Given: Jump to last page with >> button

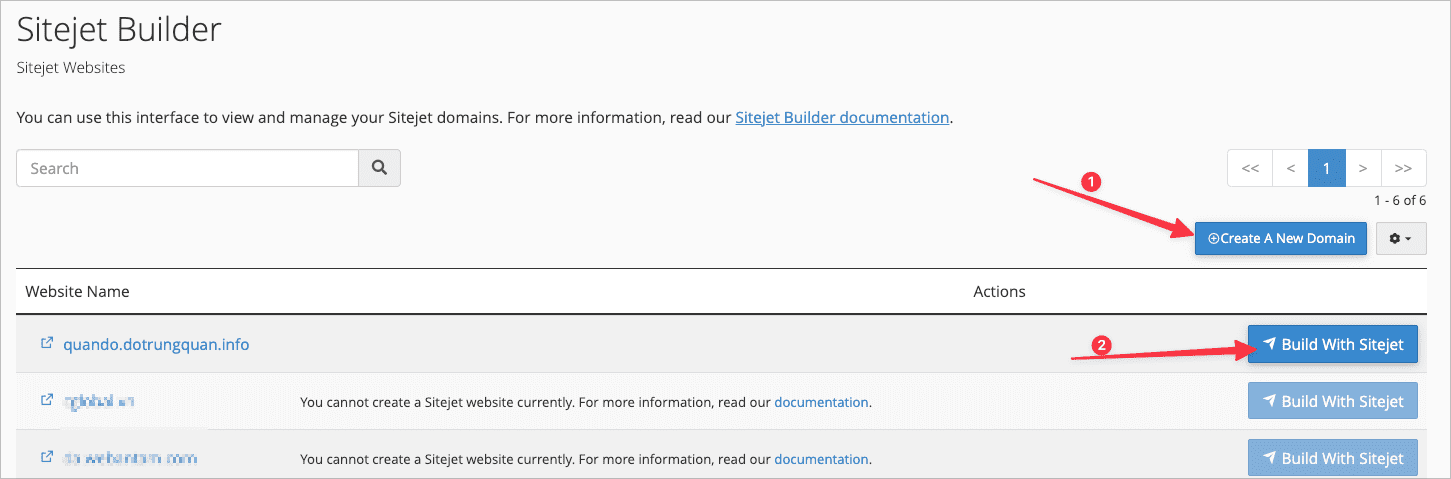Looking at the screenshot, I should (x=1403, y=168).
